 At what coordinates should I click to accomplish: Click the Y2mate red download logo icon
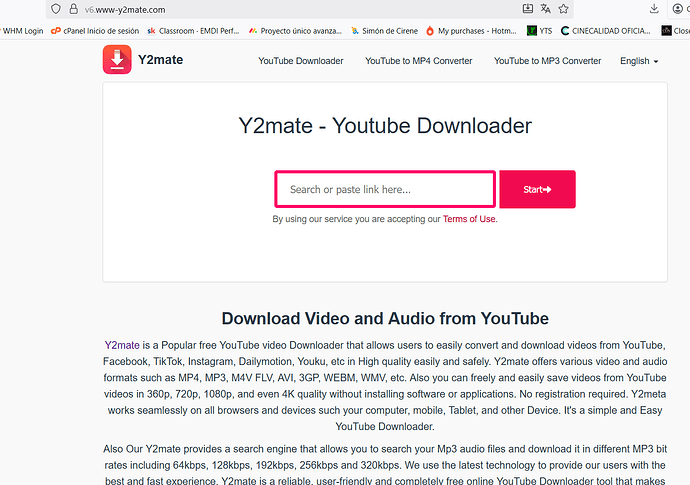(117, 60)
